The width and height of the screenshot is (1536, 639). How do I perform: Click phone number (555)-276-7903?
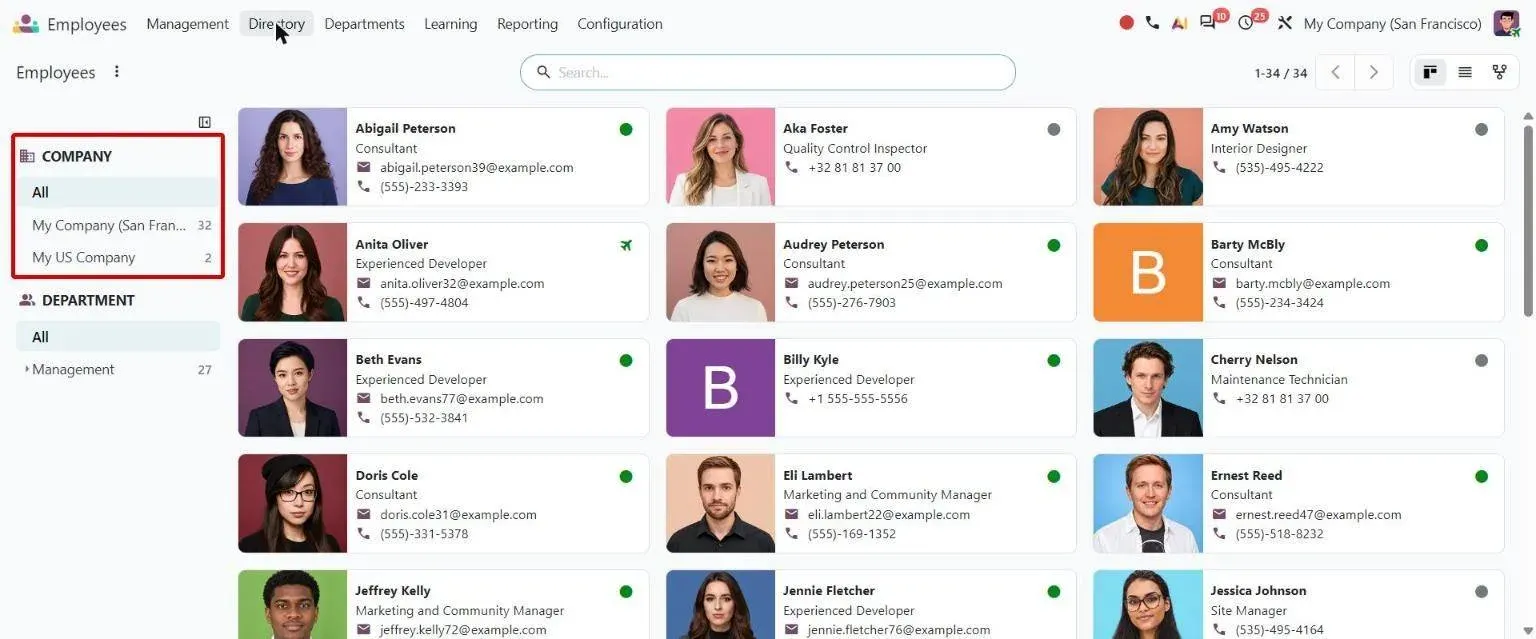[x=852, y=303]
